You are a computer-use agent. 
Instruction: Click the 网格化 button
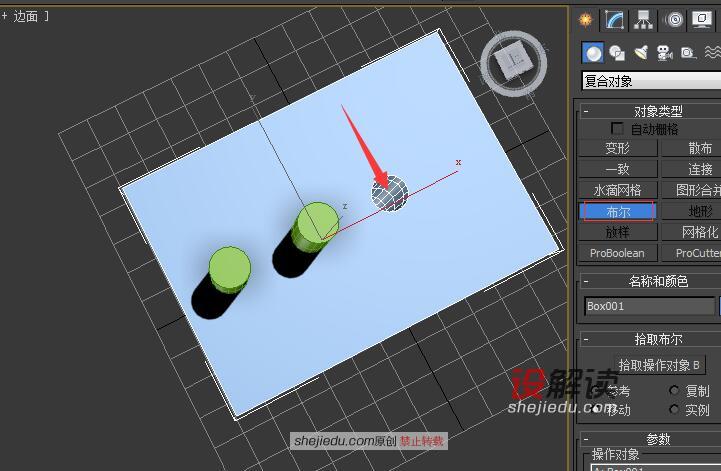click(x=691, y=232)
